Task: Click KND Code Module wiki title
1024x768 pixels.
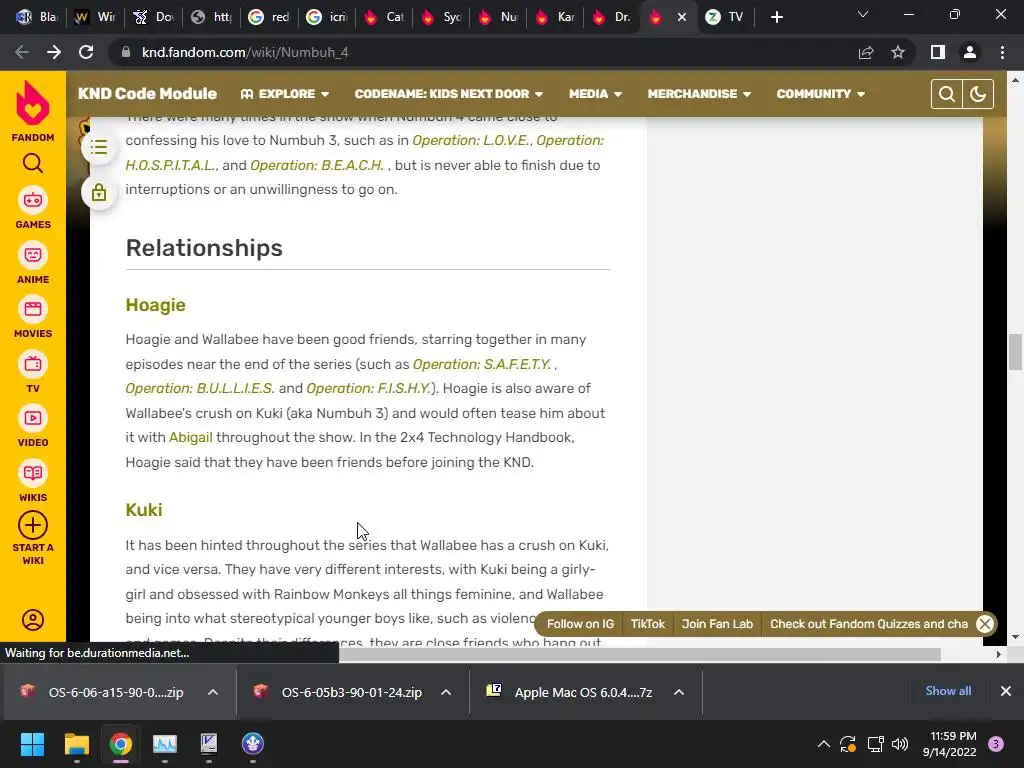Action: pos(148,93)
